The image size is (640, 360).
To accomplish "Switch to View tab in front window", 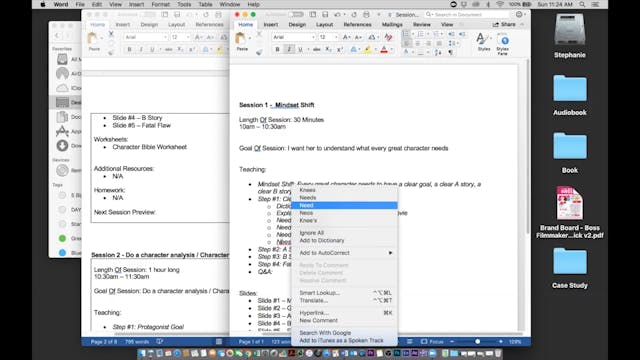I will (447, 24).
